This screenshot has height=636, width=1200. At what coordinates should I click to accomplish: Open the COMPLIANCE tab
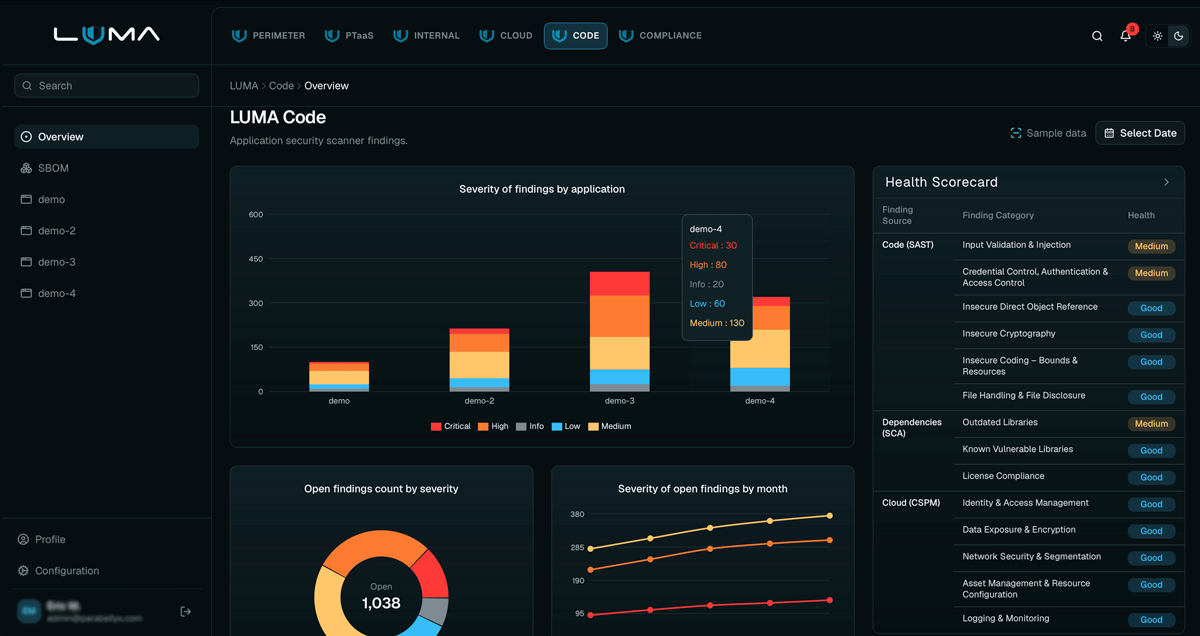[661, 36]
